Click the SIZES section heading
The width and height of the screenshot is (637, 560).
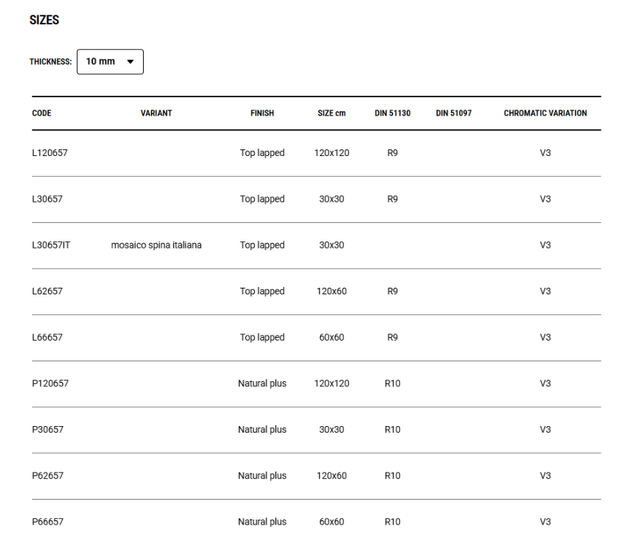point(44,20)
